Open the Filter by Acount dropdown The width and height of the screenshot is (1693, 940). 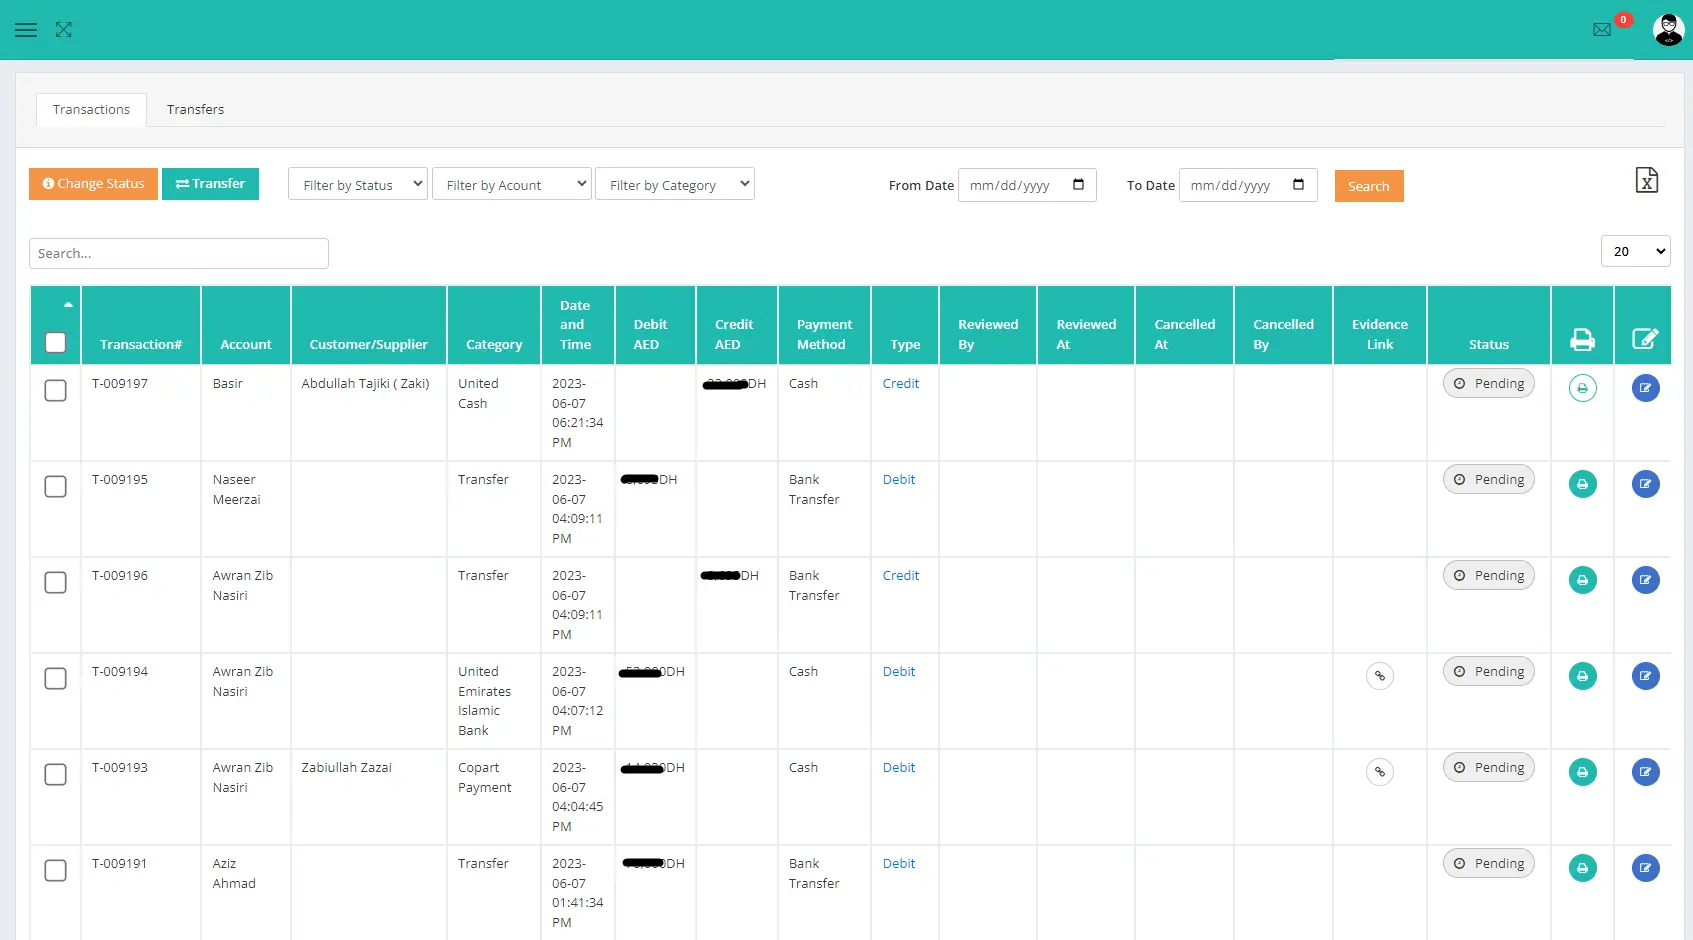(512, 185)
